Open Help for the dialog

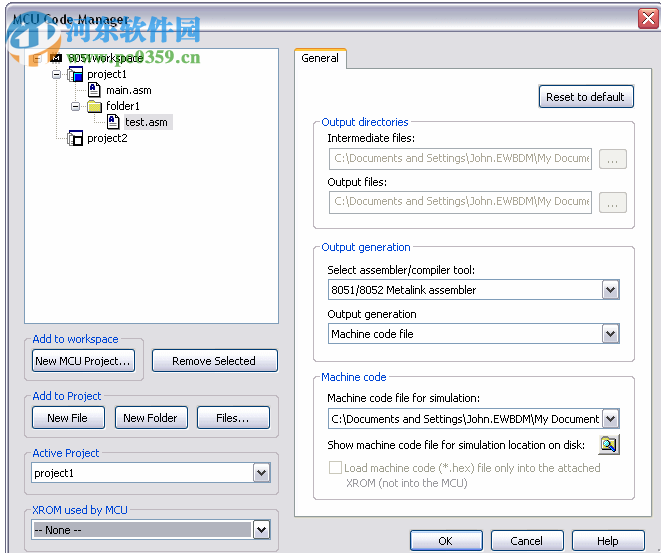608,541
